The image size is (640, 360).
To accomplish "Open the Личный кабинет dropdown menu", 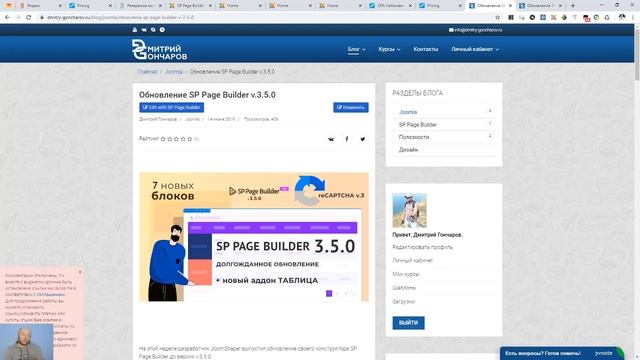I will tap(475, 49).
